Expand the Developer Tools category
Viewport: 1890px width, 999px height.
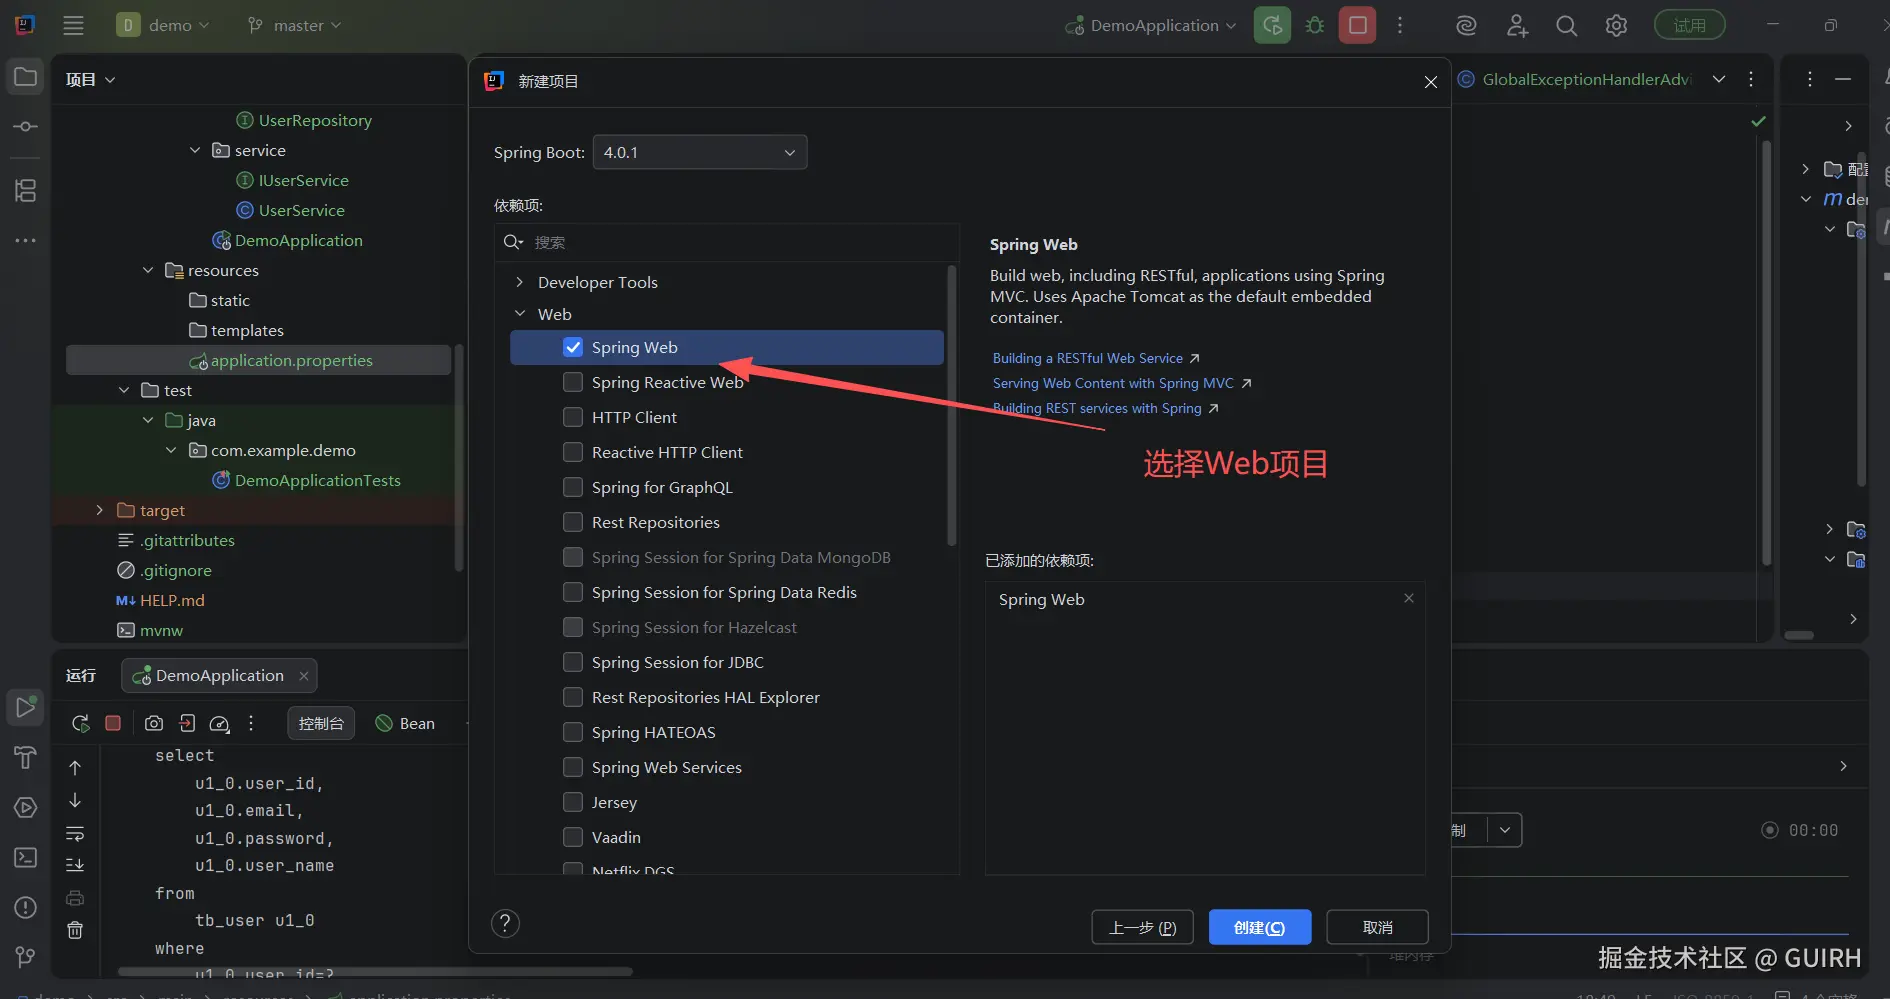[519, 282]
